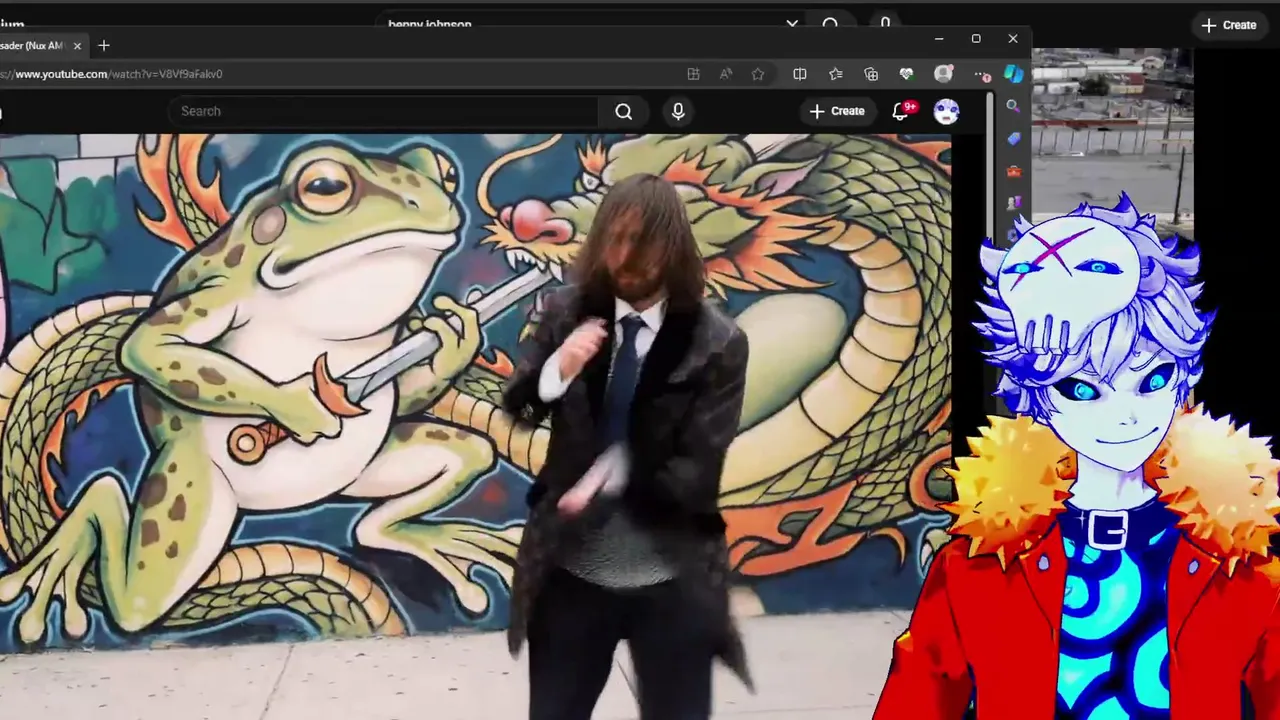1280x720 pixels.
Task: Click YouTube search magnifier button
Action: tap(624, 111)
